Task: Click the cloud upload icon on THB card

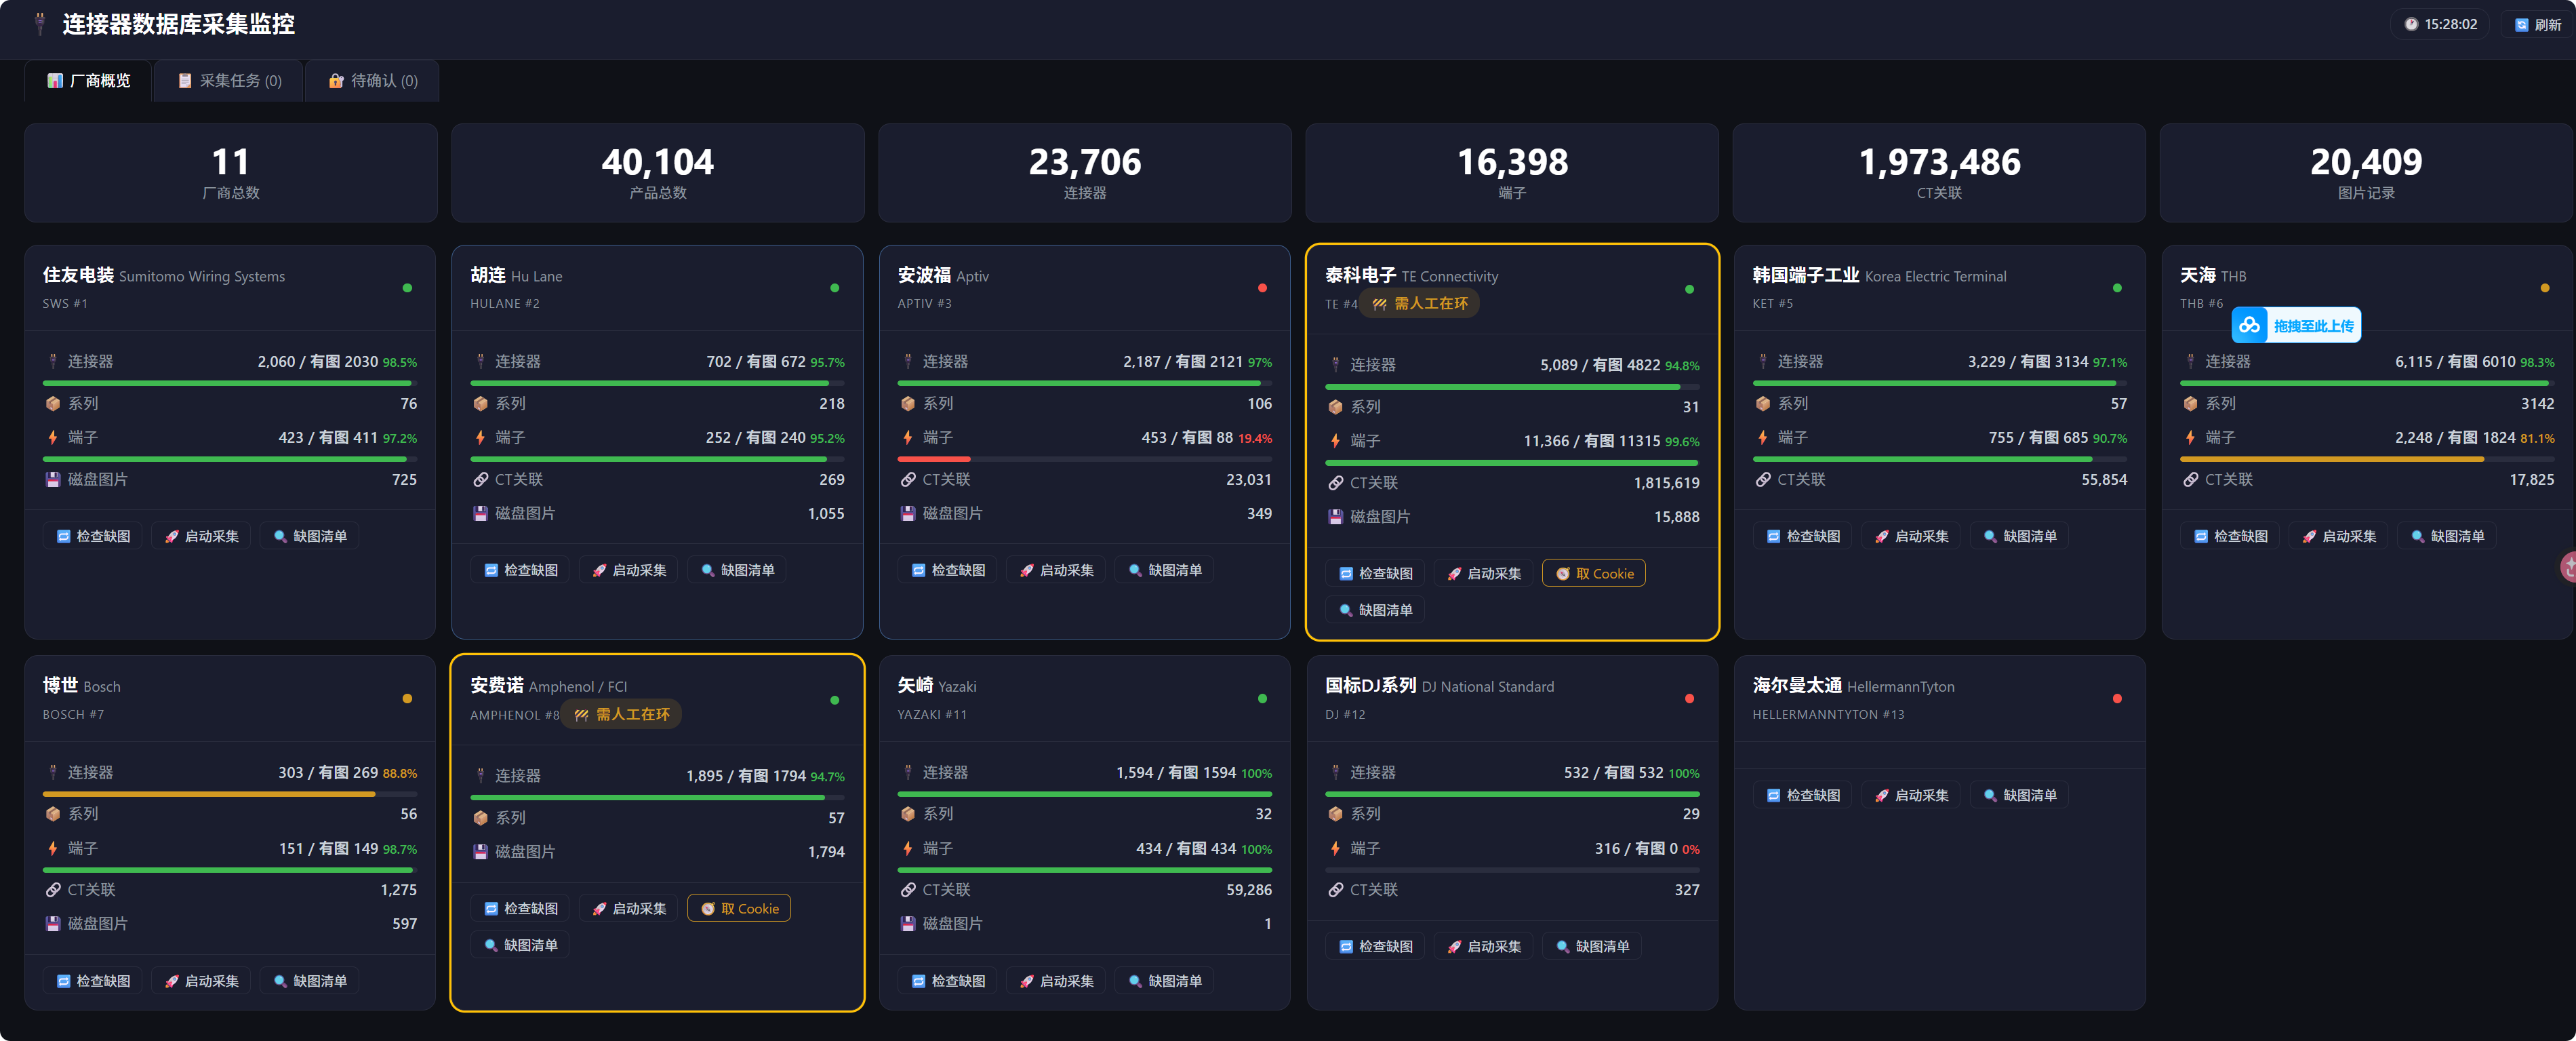Action: point(2249,325)
